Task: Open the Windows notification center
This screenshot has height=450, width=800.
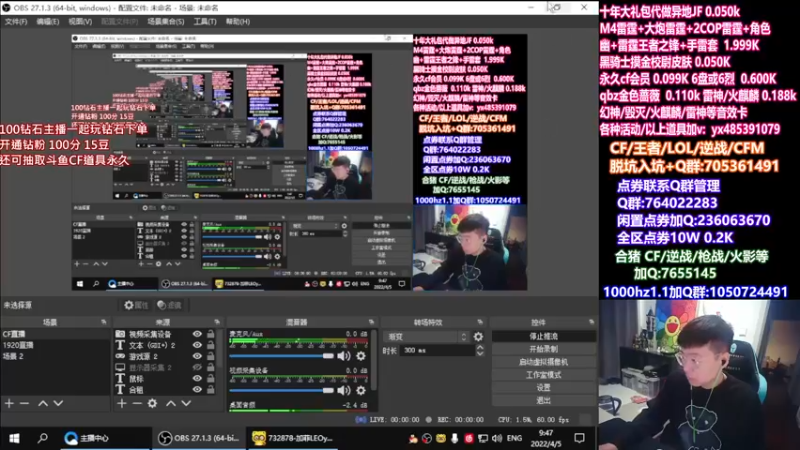Action: point(580,438)
